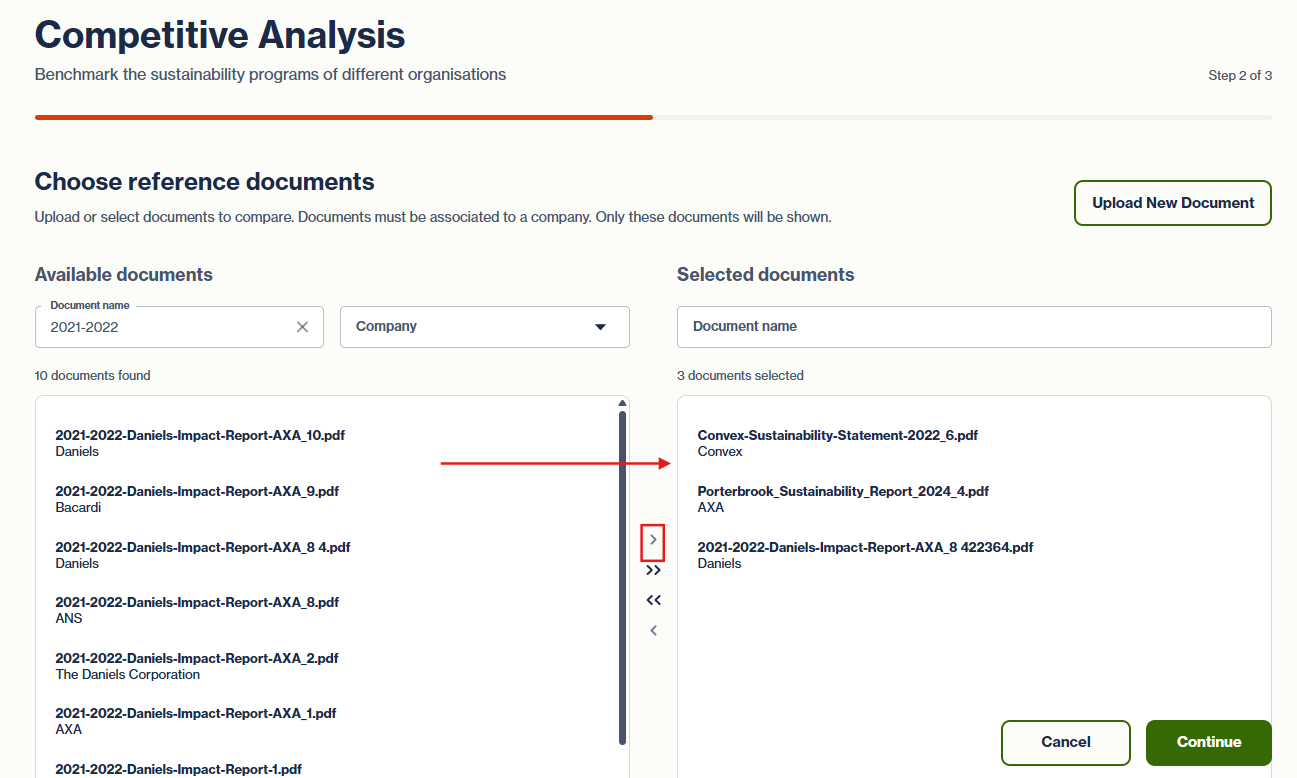Image resolution: width=1297 pixels, height=778 pixels.
Task: Clear the Document name filter with the X icon
Action: point(302,327)
